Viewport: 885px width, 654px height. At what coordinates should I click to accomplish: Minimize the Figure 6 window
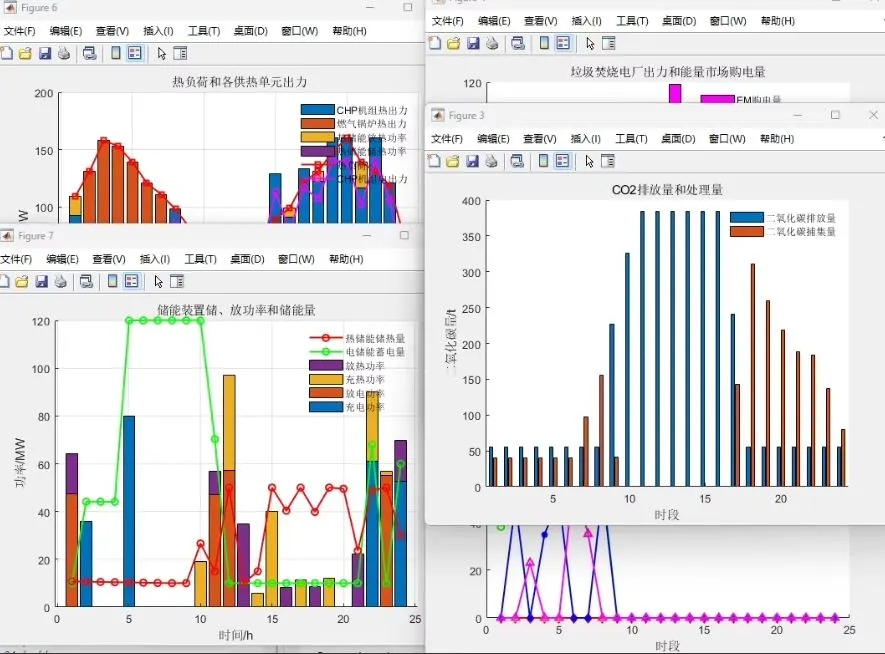tap(370, 7)
